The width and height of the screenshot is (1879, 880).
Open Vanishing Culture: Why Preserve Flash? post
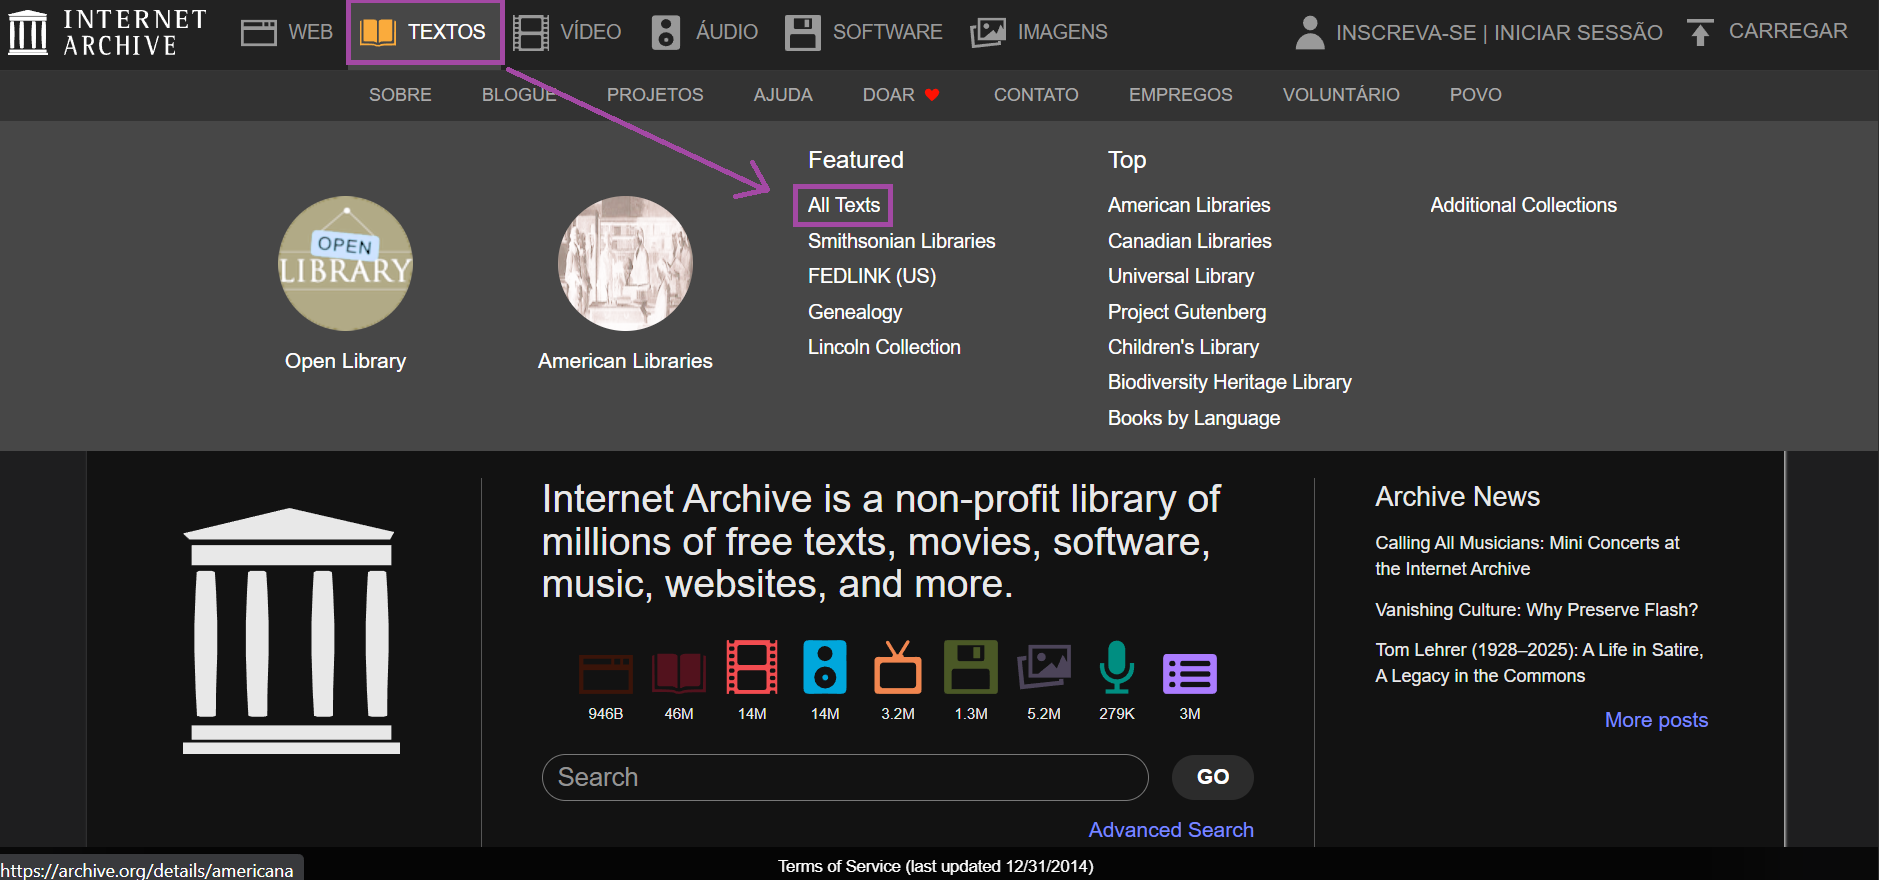(x=1536, y=610)
